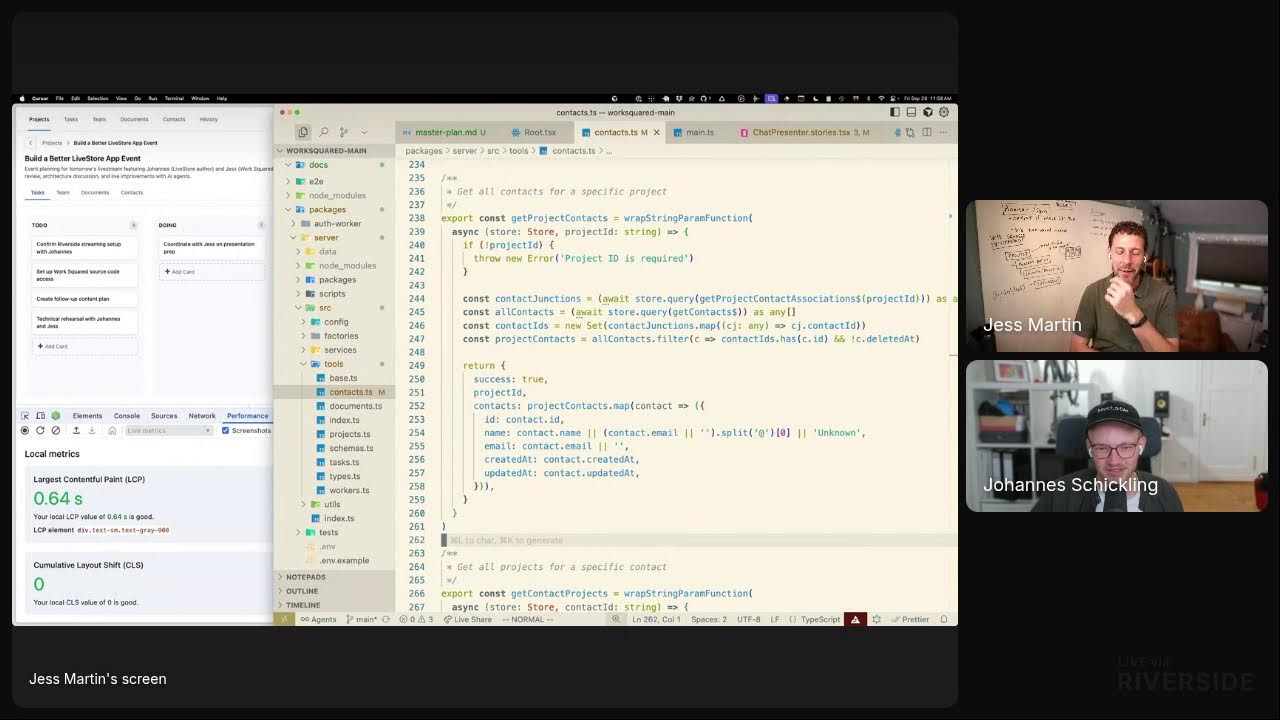Open the Console tab in DevTools
Image resolution: width=1280 pixels, height=720 pixels.
click(x=127, y=416)
